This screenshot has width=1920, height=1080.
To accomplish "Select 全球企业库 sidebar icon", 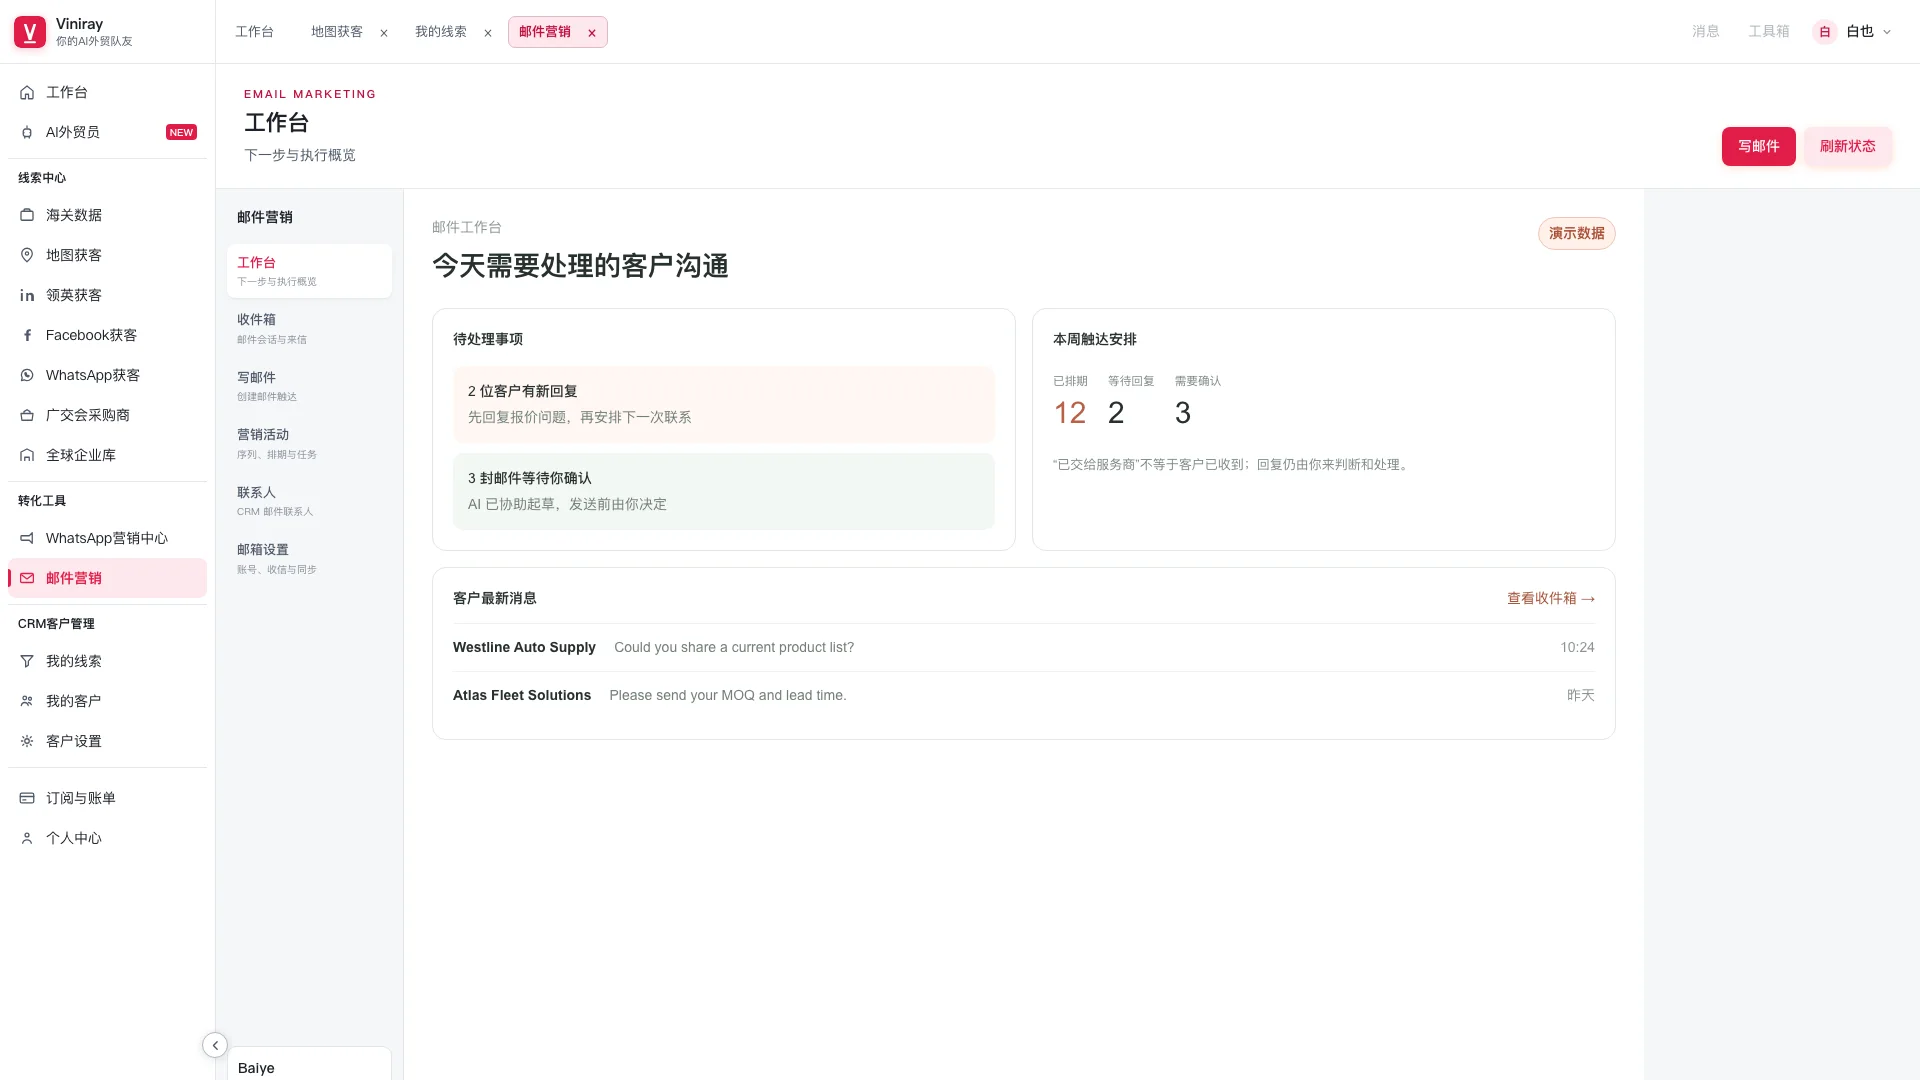I will tap(27, 455).
